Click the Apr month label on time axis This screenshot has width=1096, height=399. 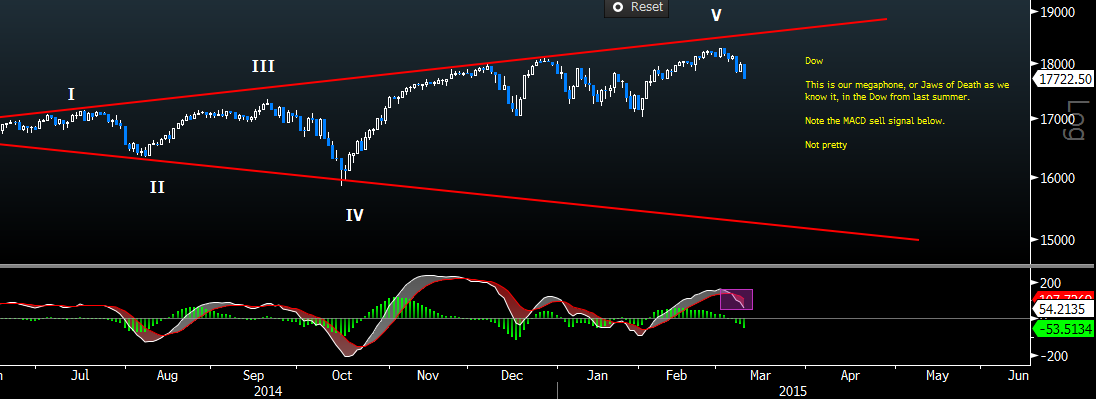pos(850,375)
